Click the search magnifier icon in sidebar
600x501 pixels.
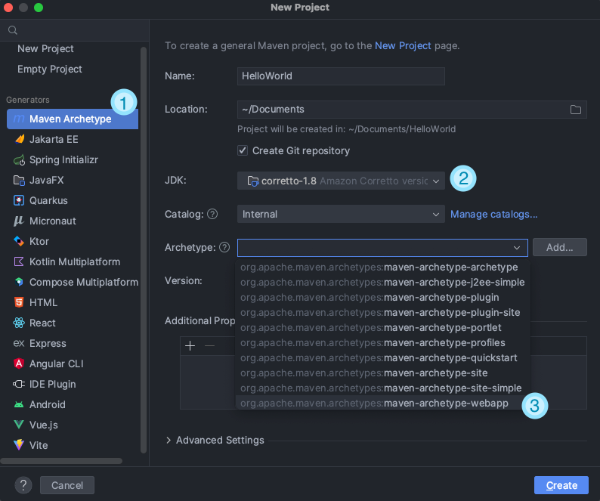pyautogui.click(x=13, y=30)
